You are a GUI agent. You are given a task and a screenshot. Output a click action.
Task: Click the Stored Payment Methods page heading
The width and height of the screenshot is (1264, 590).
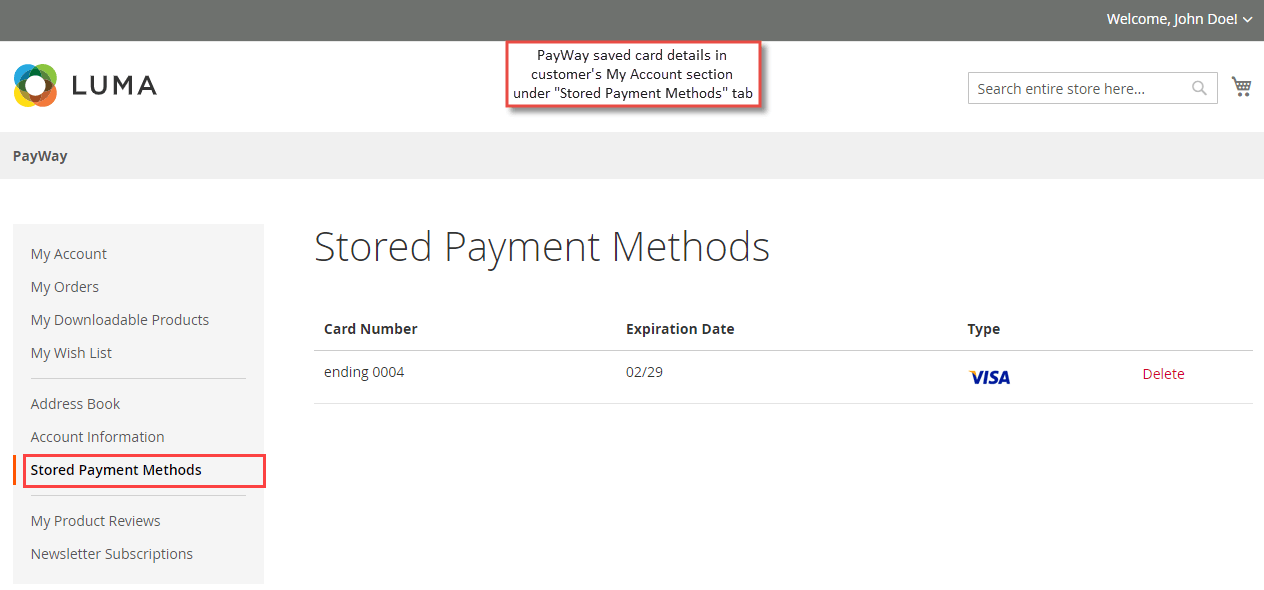pos(541,246)
